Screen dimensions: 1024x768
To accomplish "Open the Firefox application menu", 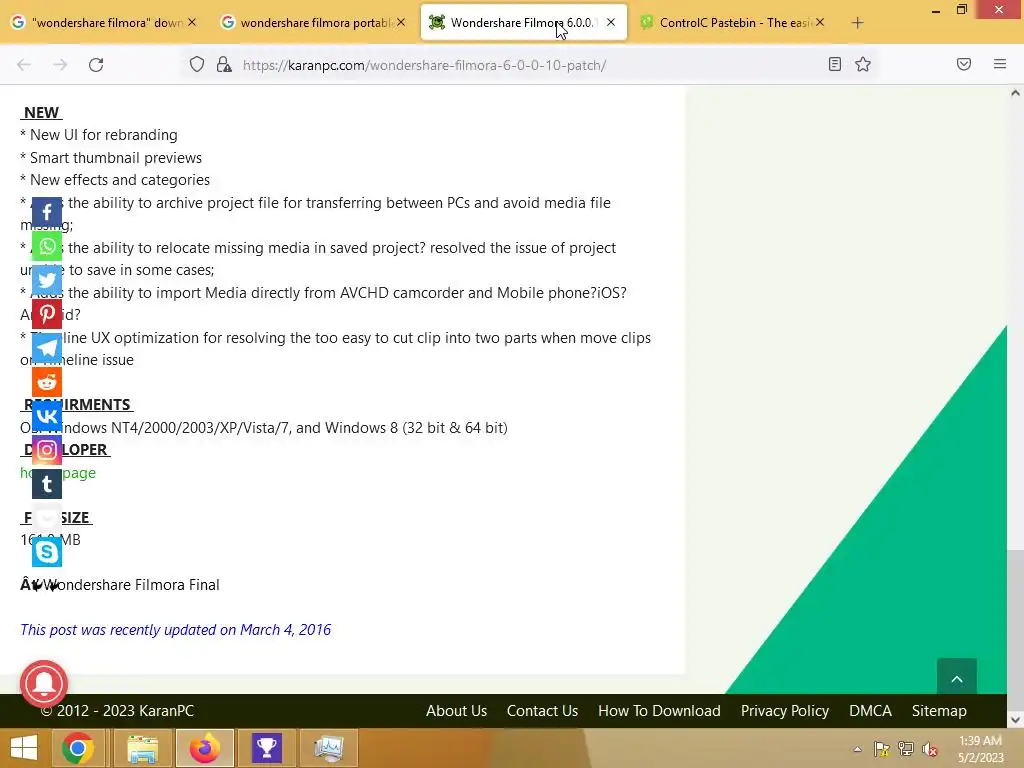I will [1000, 64].
